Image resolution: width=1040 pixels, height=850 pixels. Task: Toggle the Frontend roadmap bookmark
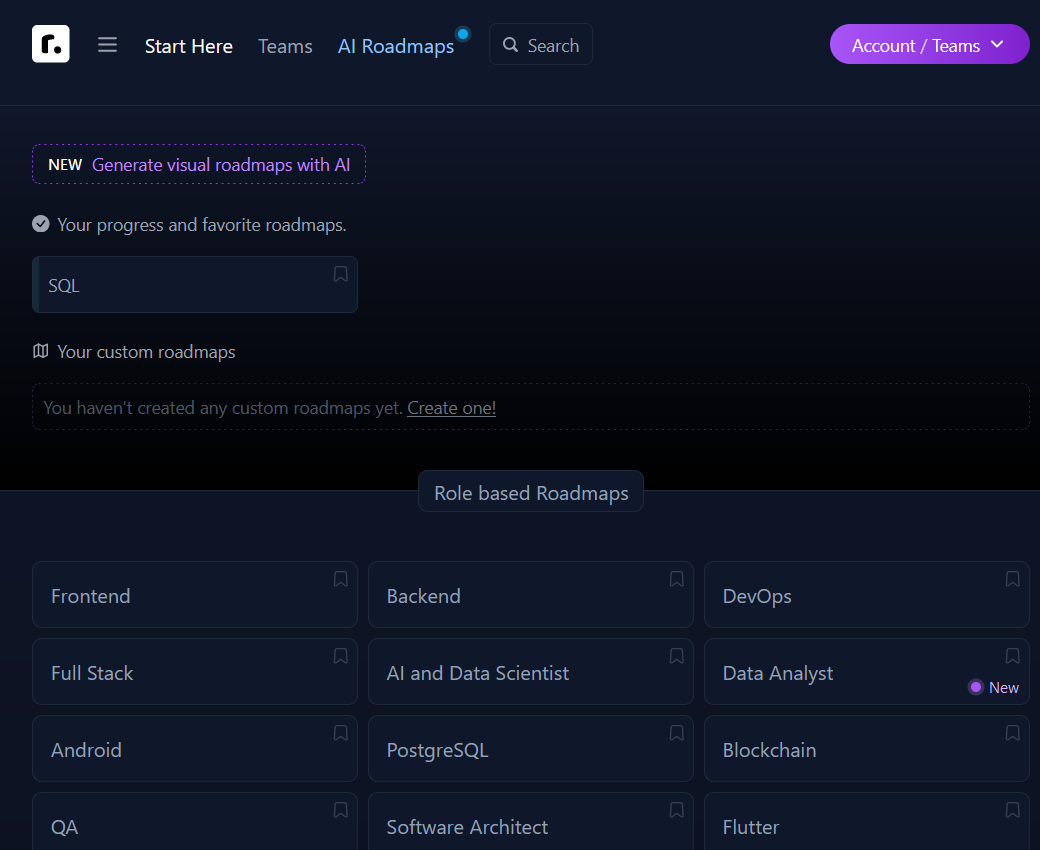(340, 579)
